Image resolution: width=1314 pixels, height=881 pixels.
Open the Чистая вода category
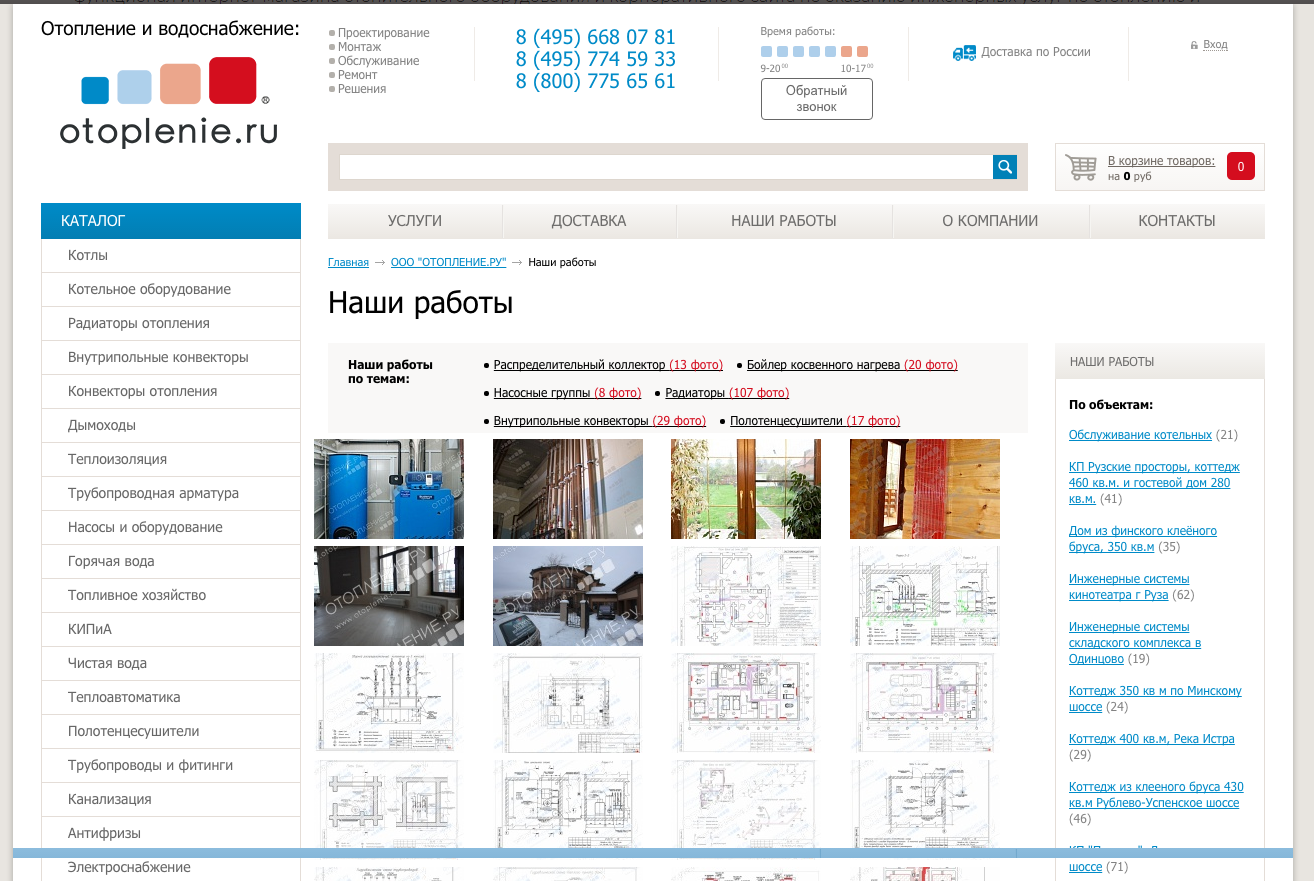[171, 664]
